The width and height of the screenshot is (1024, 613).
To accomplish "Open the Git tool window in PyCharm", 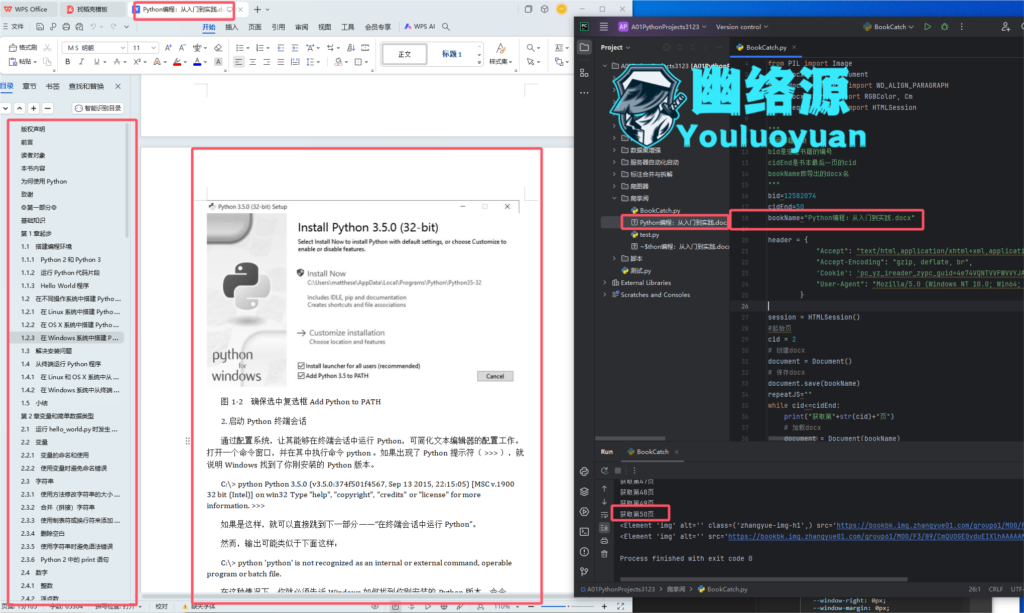I will point(584,572).
